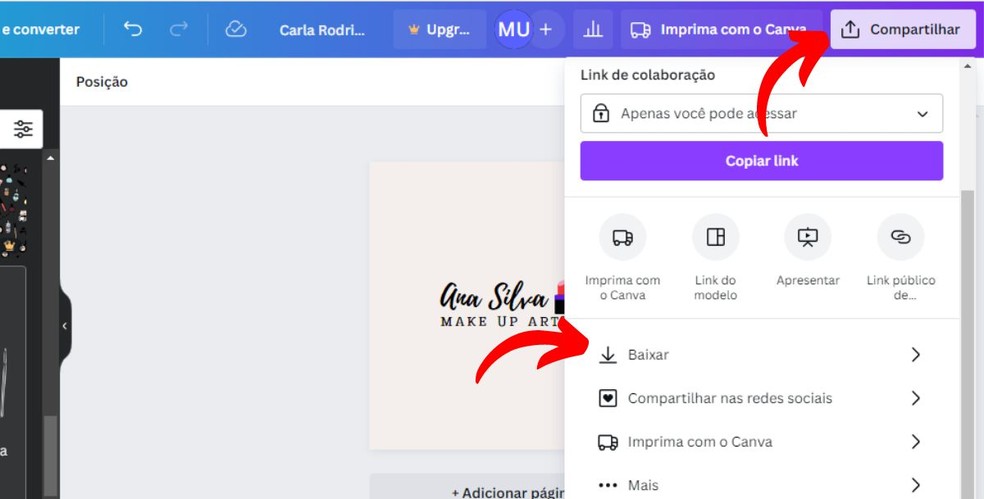Click the MU user avatar
984x499 pixels.
click(x=513, y=29)
